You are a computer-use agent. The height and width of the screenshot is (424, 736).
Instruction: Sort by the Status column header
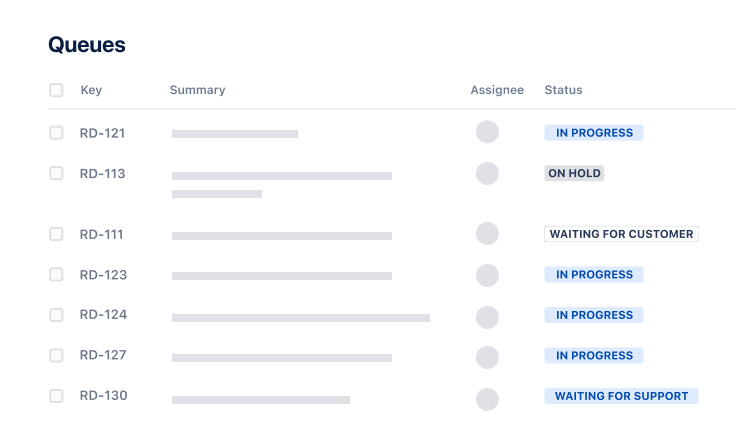(563, 90)
